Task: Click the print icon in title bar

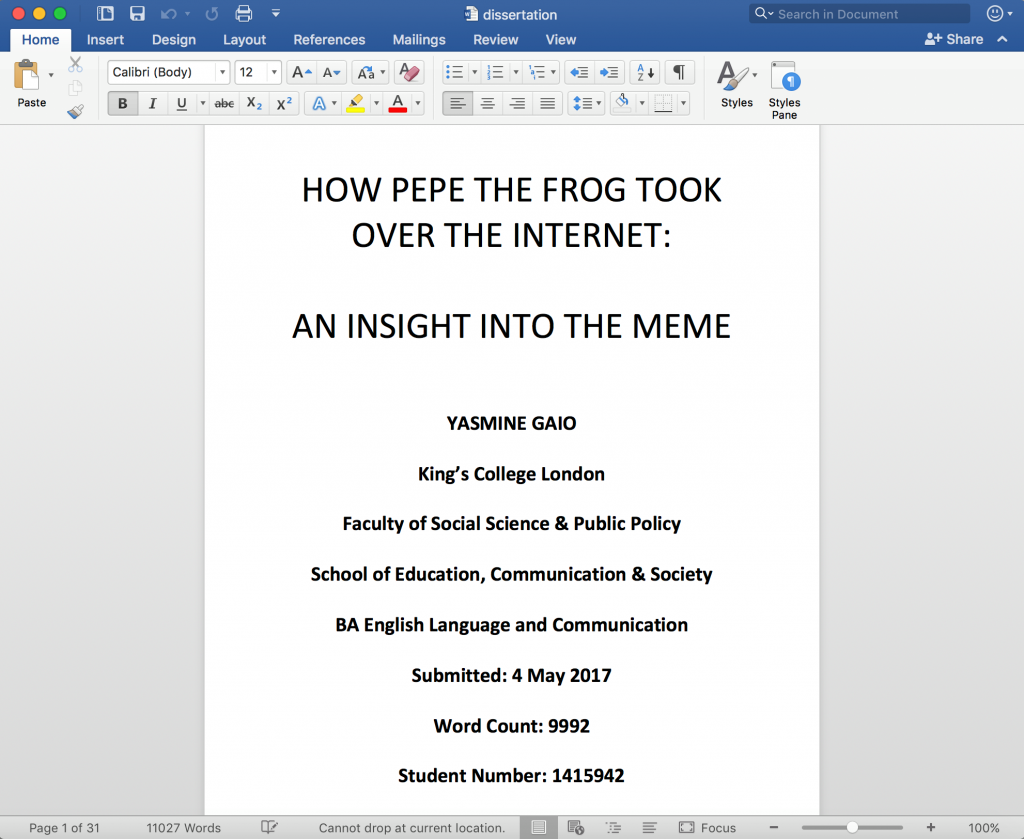Action: 244,13
